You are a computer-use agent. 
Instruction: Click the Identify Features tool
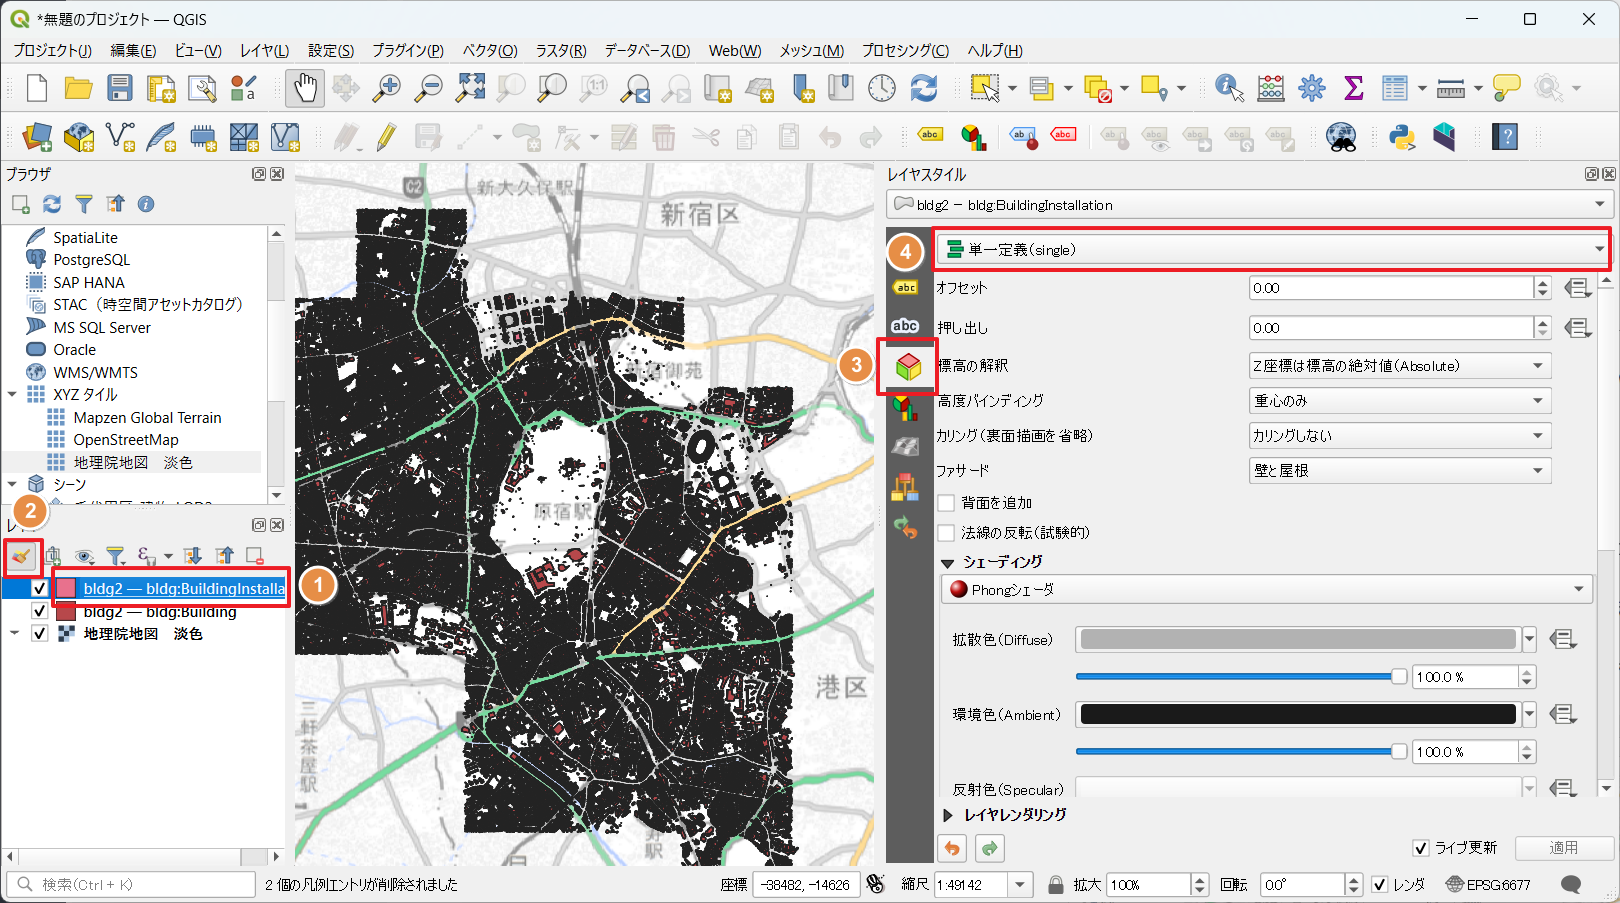click(x=1229, y=88)
